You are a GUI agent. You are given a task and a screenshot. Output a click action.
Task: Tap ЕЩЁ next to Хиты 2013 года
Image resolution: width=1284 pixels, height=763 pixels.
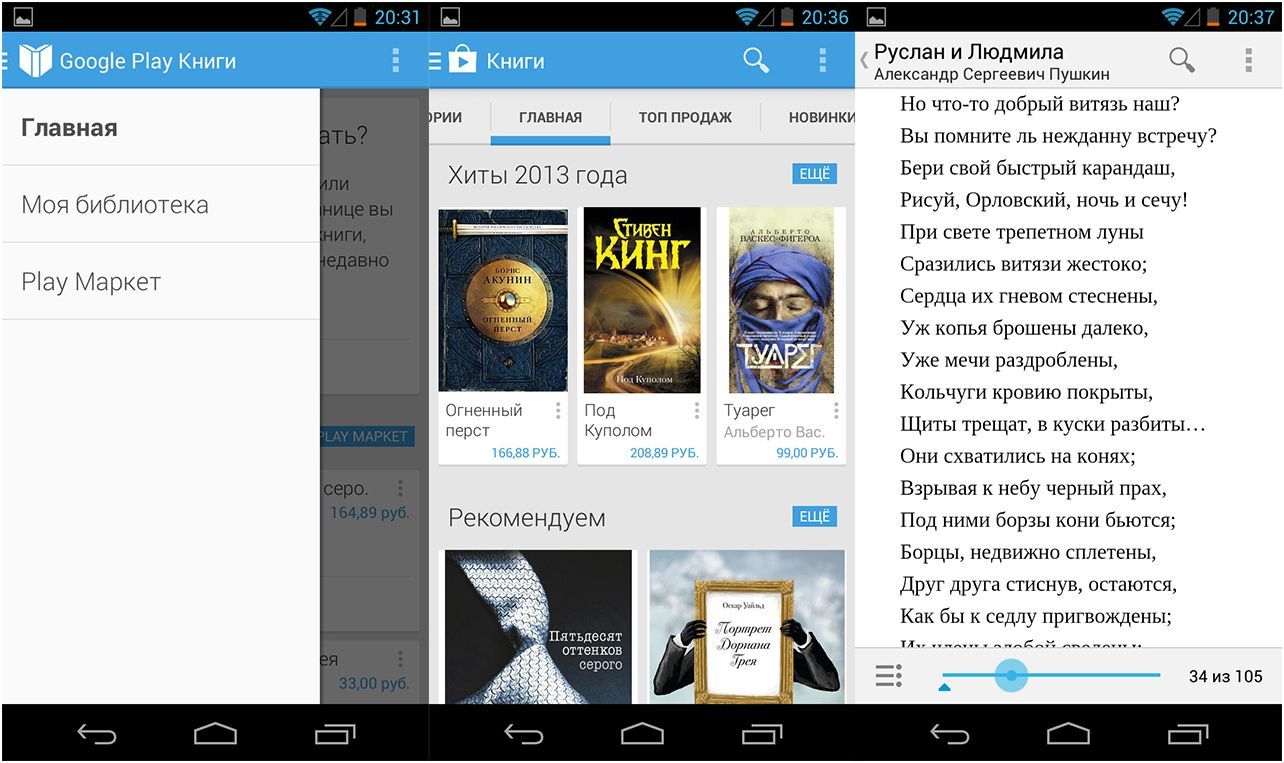815,173
